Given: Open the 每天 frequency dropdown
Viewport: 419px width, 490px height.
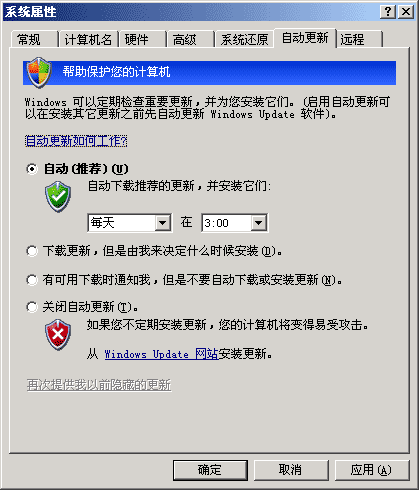Looking at the screenshot, I should (x=130, y=223).
